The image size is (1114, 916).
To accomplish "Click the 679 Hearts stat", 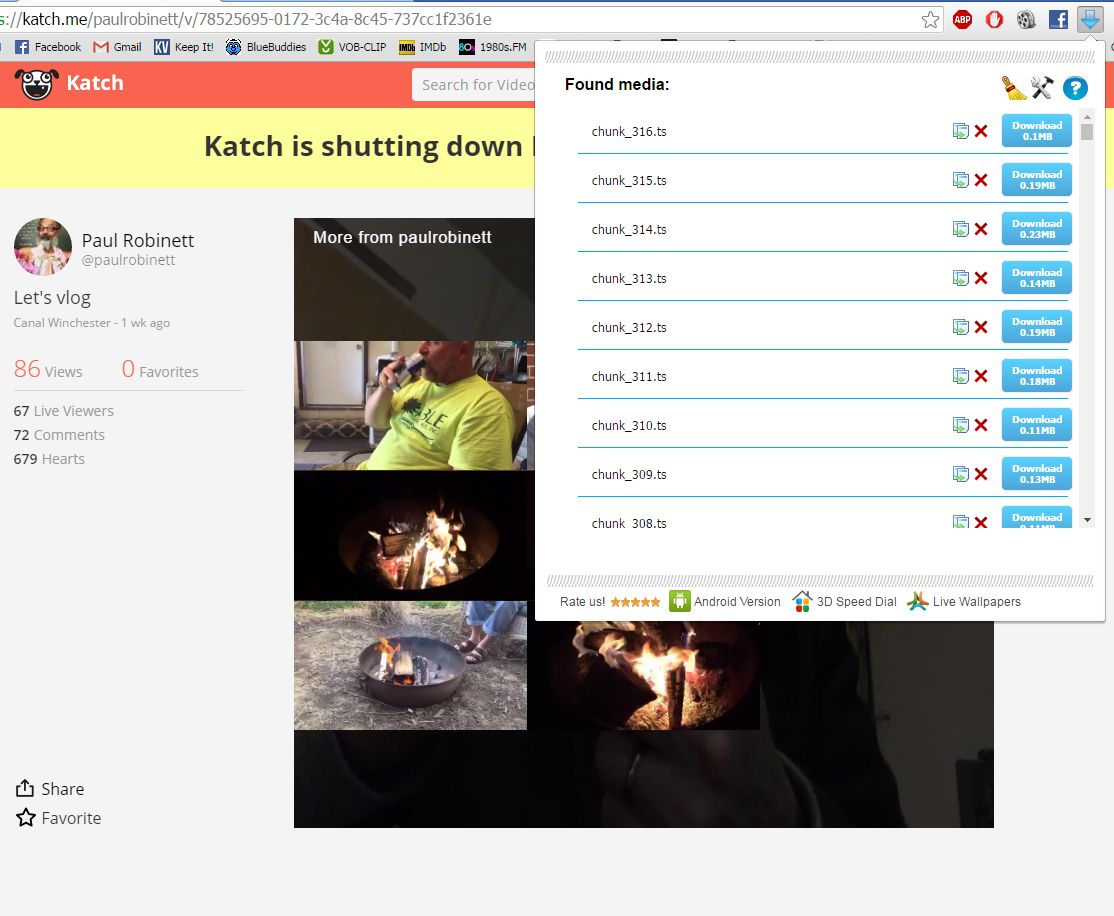I will pos(49,459).
